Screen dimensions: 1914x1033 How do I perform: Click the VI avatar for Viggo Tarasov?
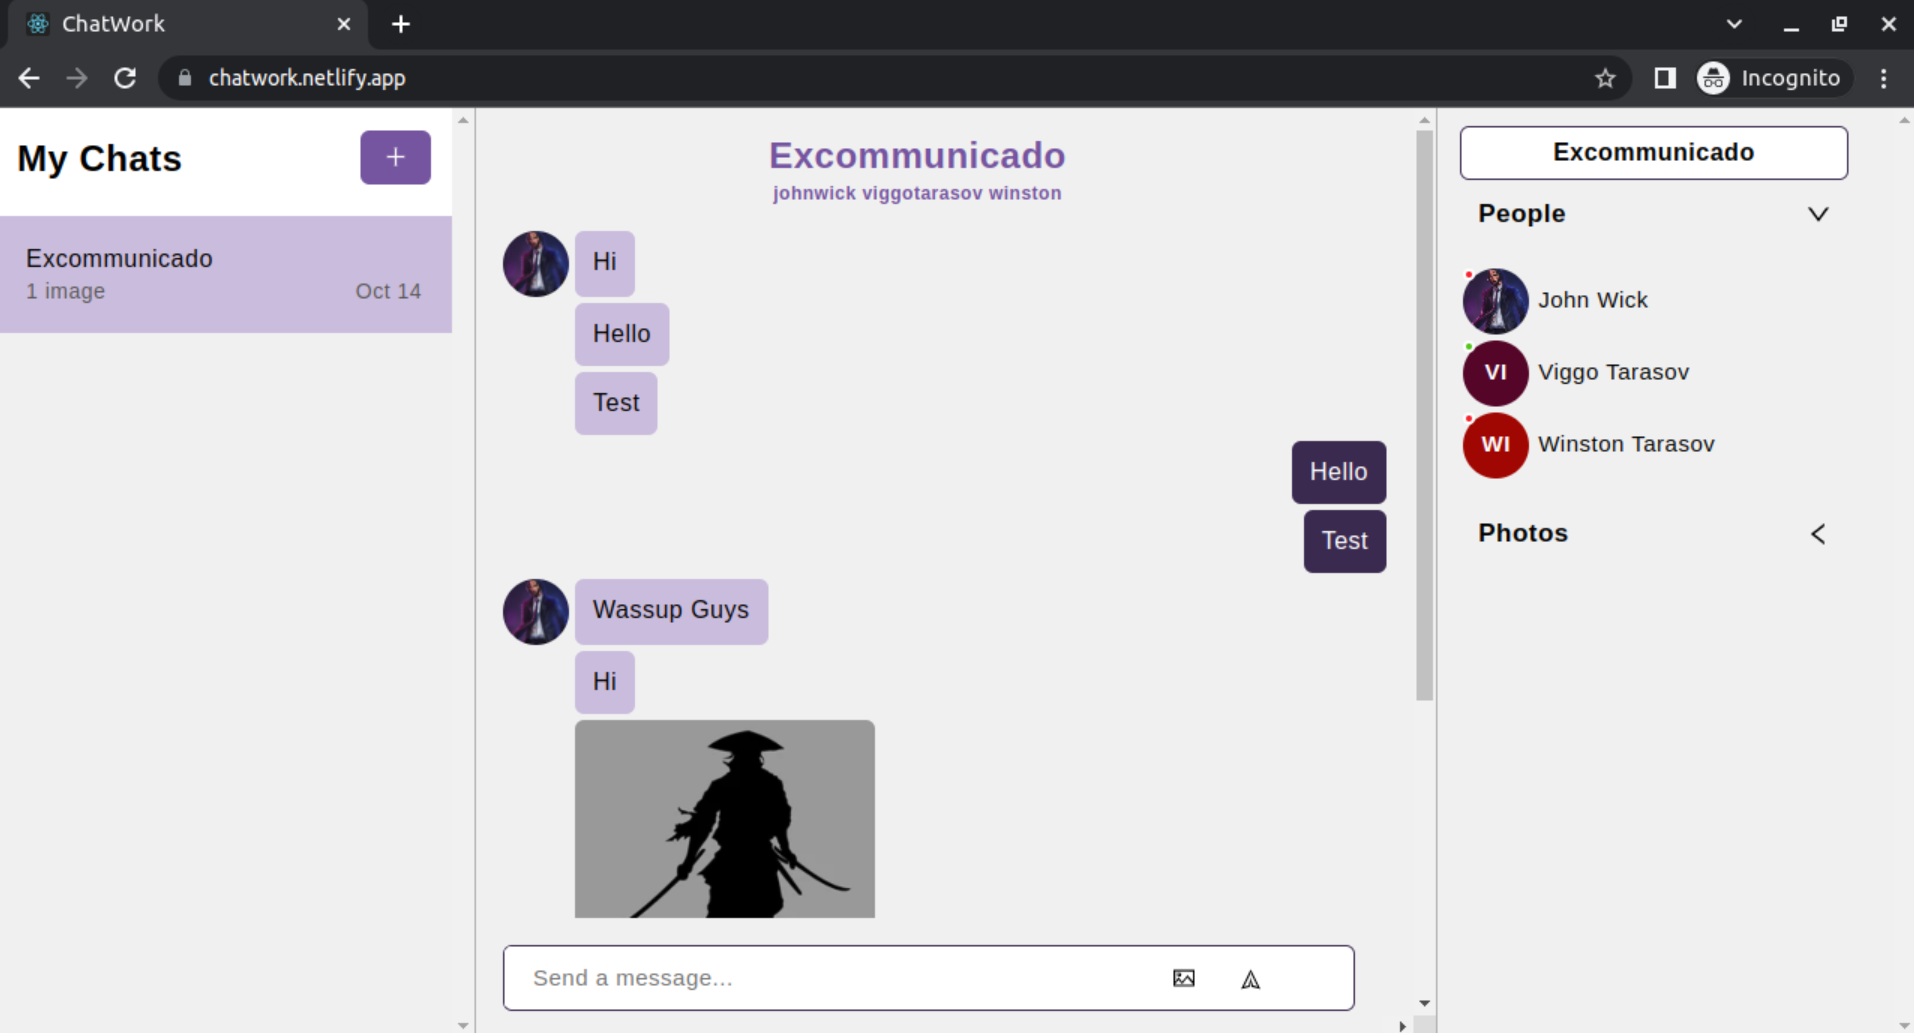[x=1494, y=372]
